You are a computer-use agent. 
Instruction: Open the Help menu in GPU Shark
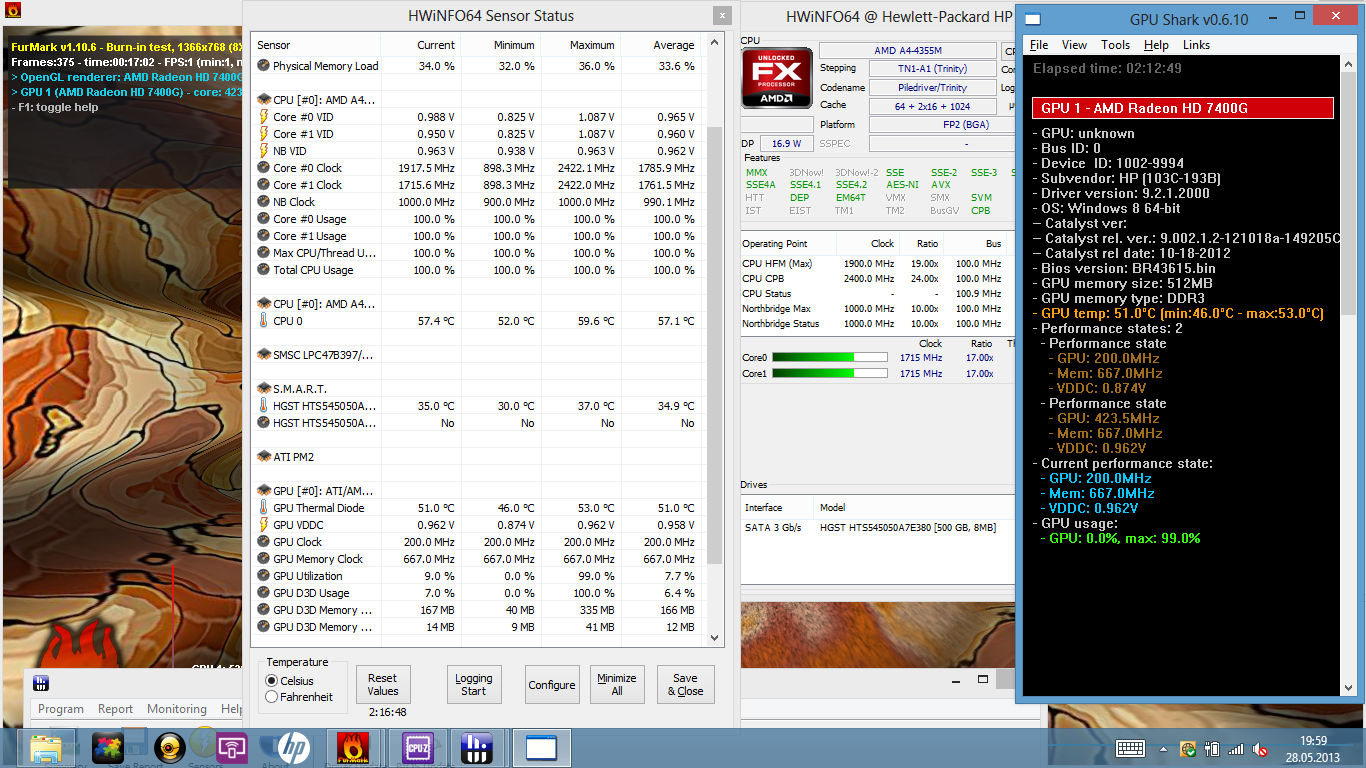tap(1156, 45)
